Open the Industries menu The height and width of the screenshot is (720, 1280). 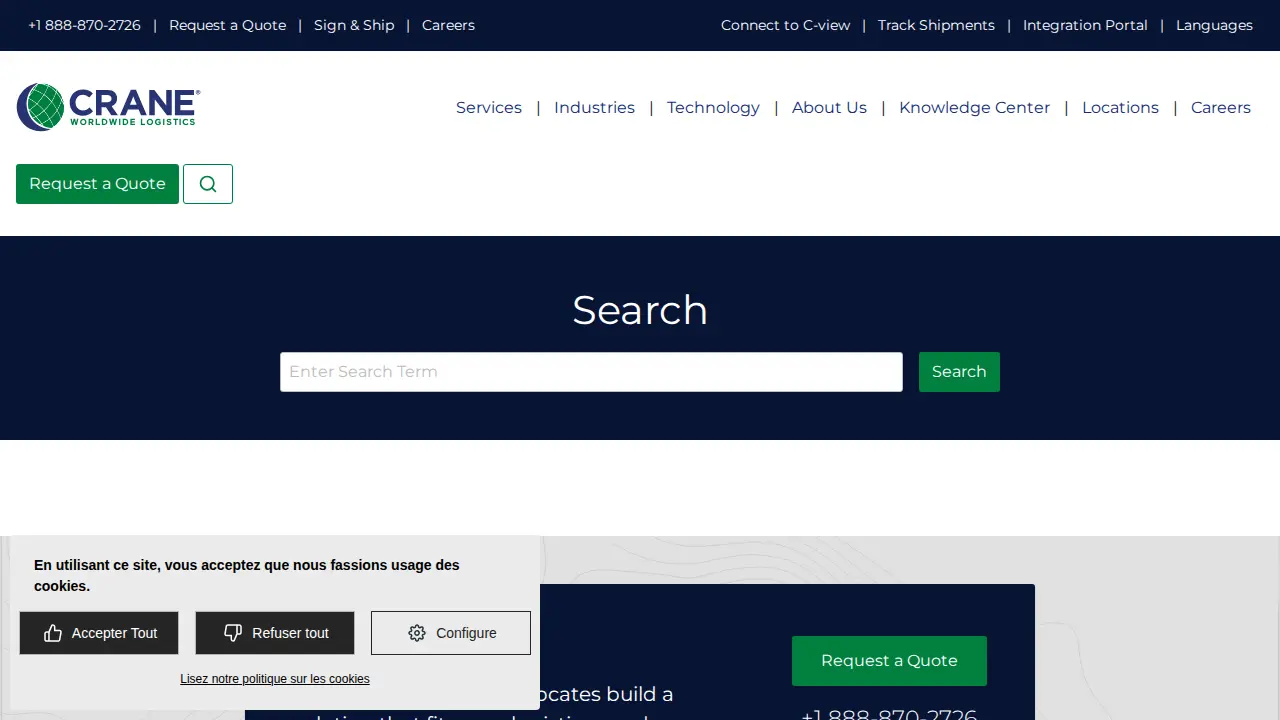[594, 108]
